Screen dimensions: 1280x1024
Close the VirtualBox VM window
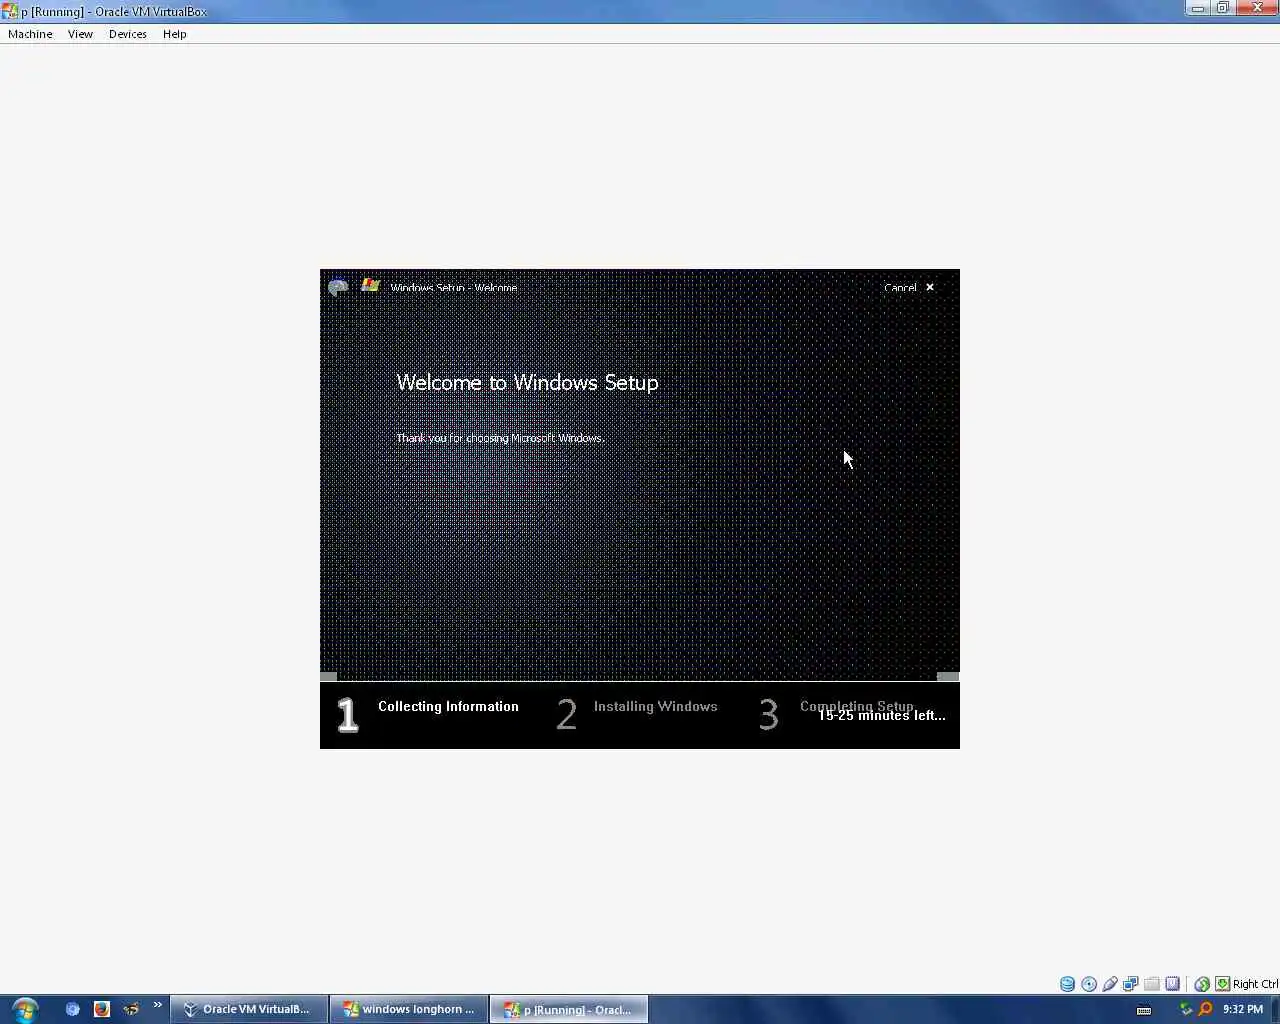[1256, 8]
